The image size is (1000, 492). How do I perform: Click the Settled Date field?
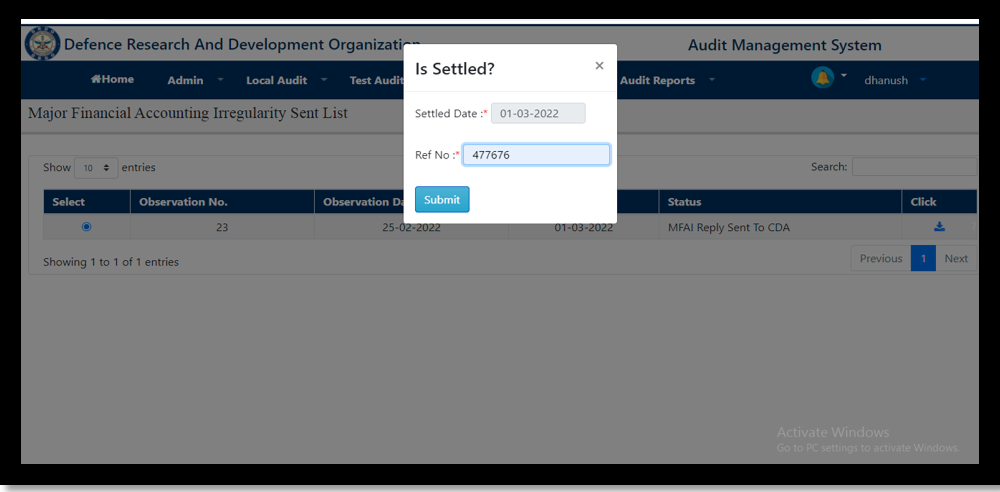point(537,114)
